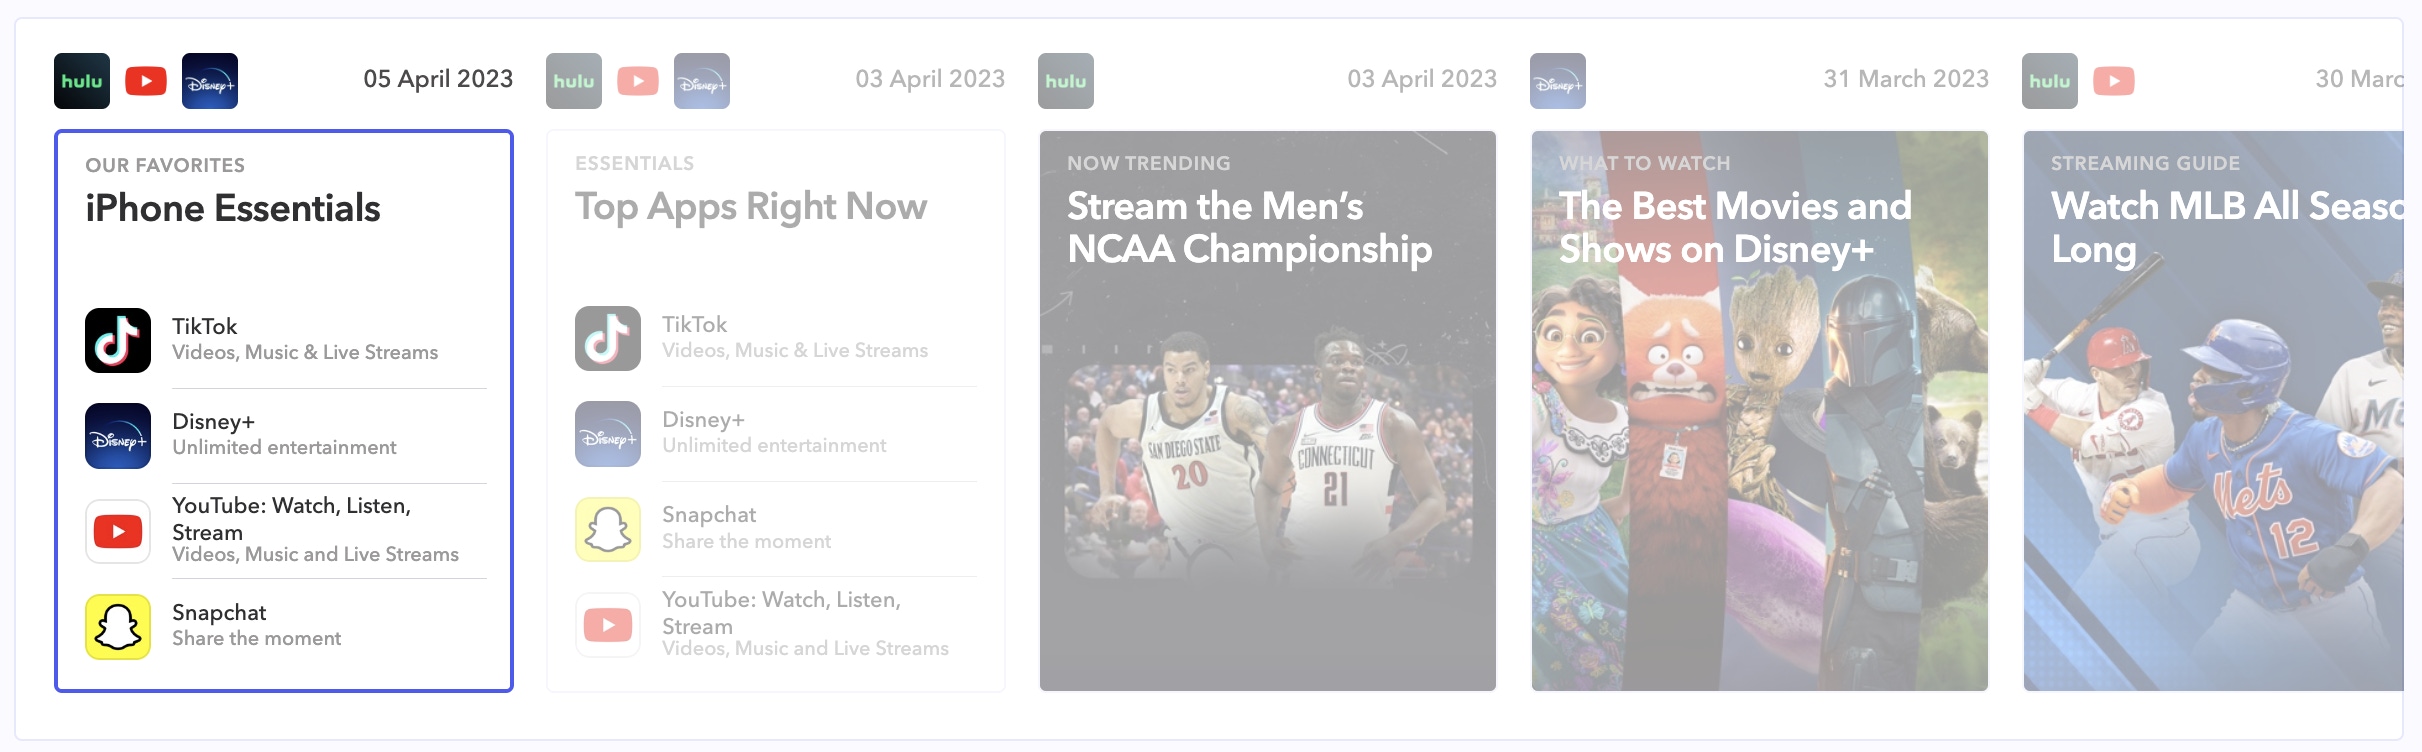Open TikTok icon in iPhone Essentials list

118,340
